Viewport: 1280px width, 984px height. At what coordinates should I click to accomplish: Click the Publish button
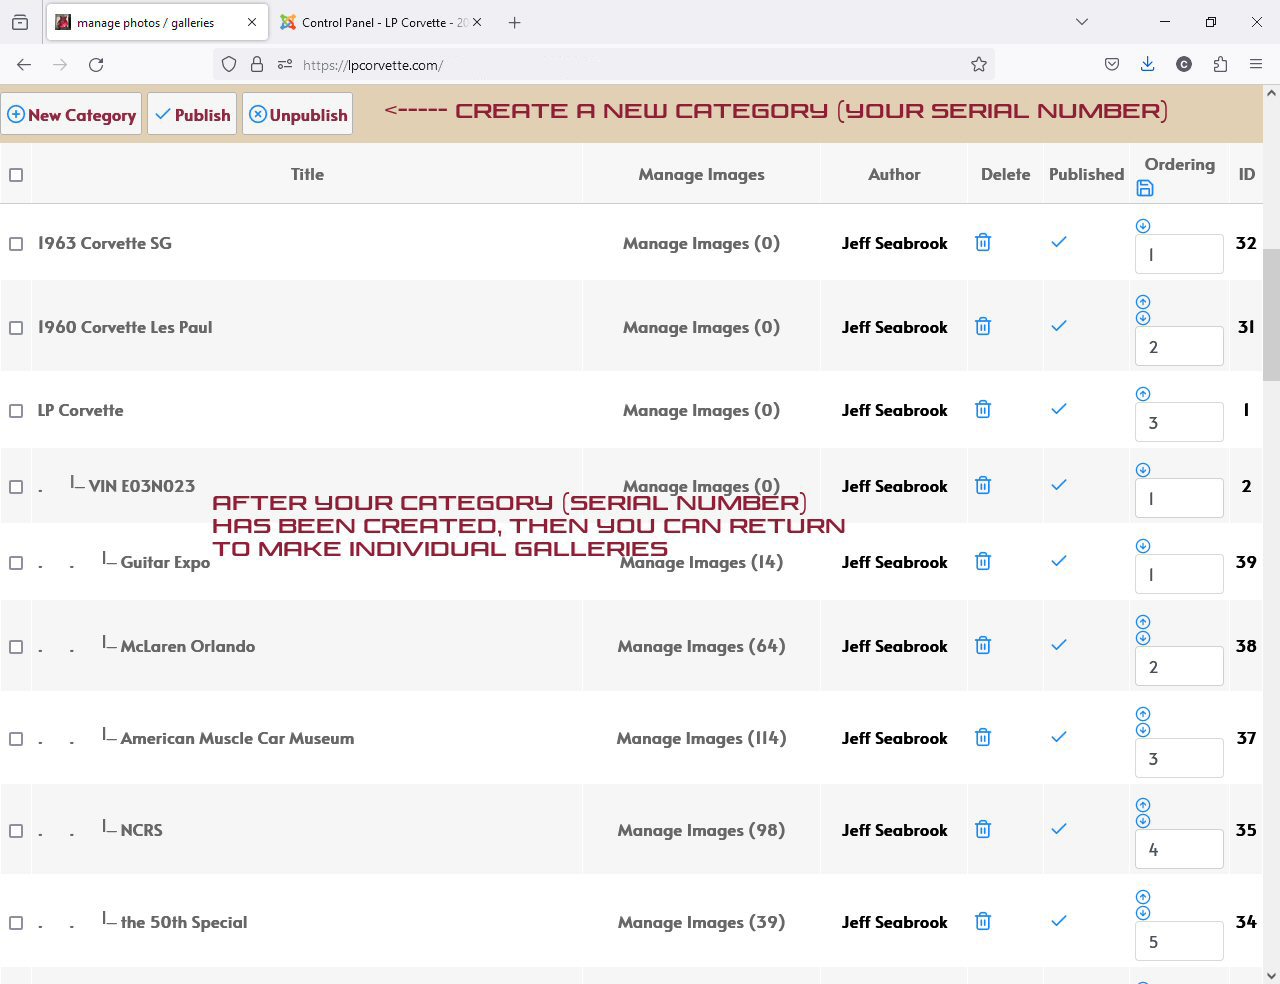pos(192,114)
